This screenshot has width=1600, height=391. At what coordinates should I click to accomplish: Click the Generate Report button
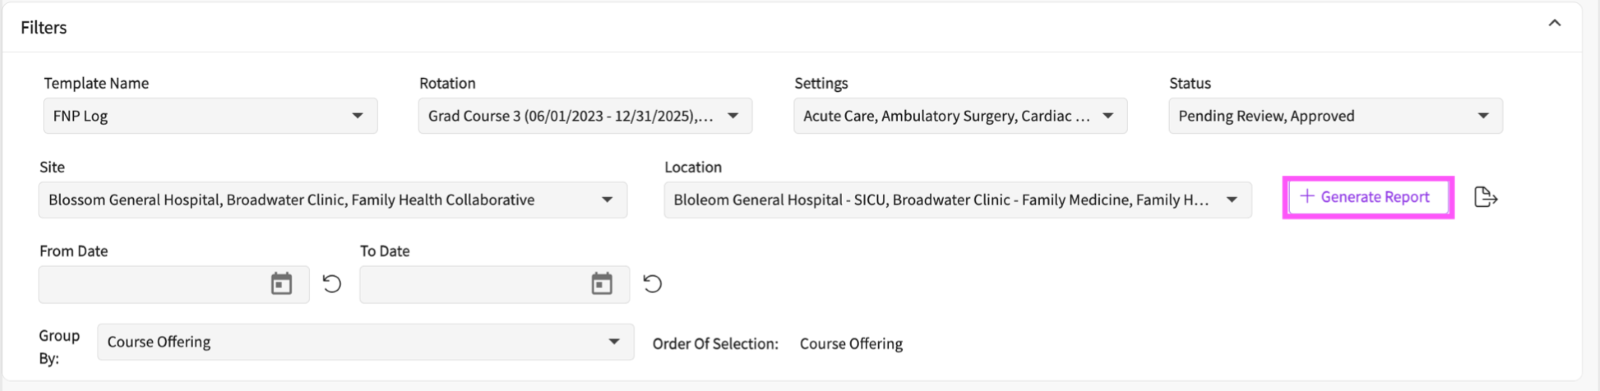(x=1367, y=197)
